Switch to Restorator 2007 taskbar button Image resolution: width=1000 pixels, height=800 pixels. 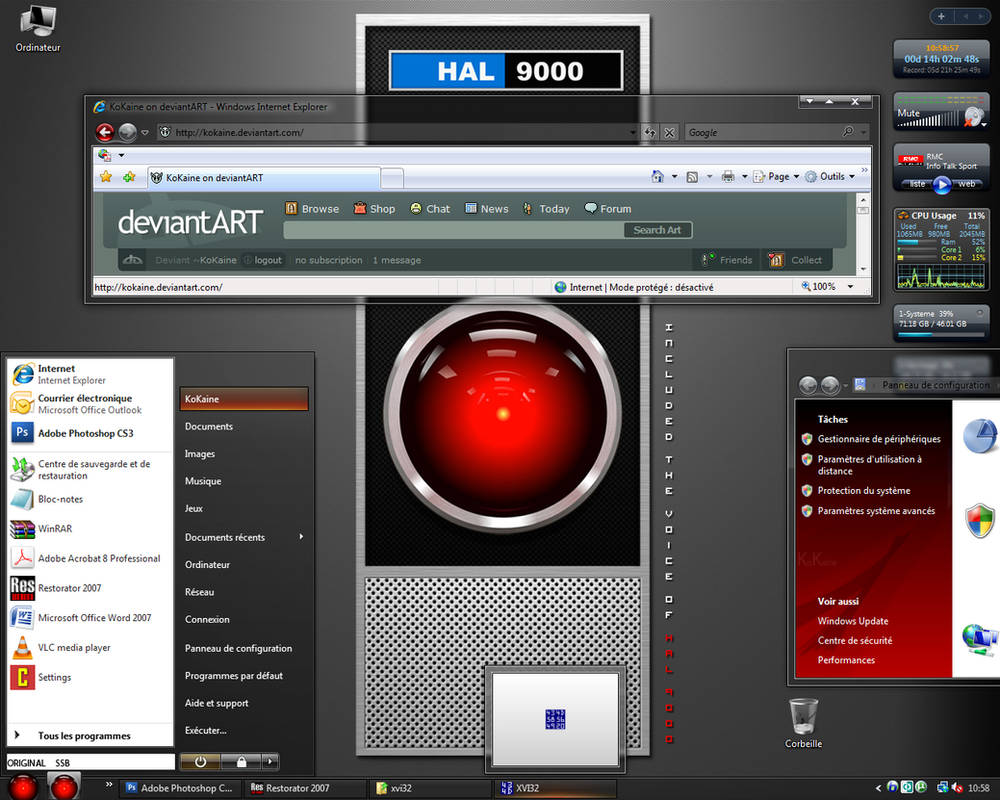tap(305, 788)
